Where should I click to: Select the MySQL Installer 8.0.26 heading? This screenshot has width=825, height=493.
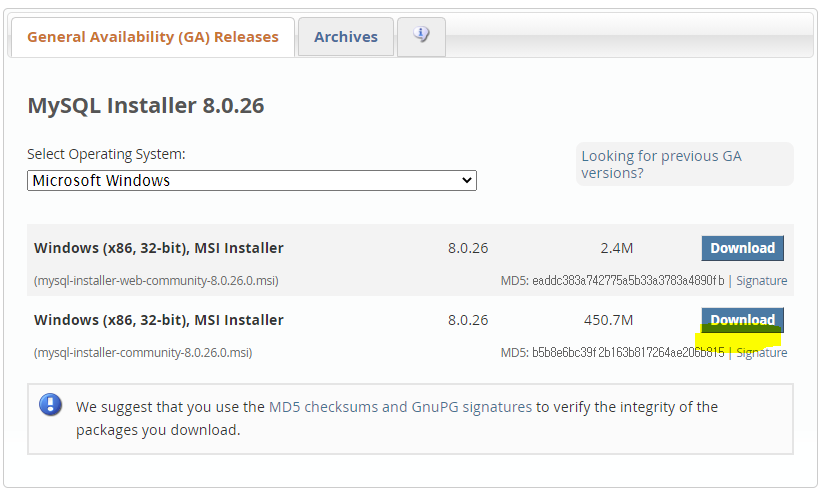(146, 105)
